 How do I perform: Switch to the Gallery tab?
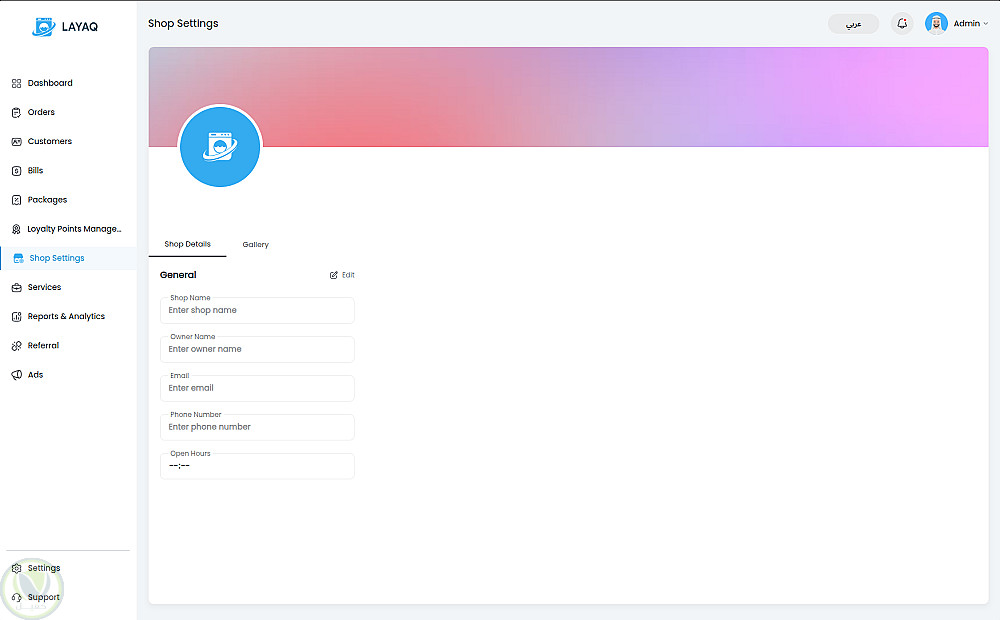point(256,244)
